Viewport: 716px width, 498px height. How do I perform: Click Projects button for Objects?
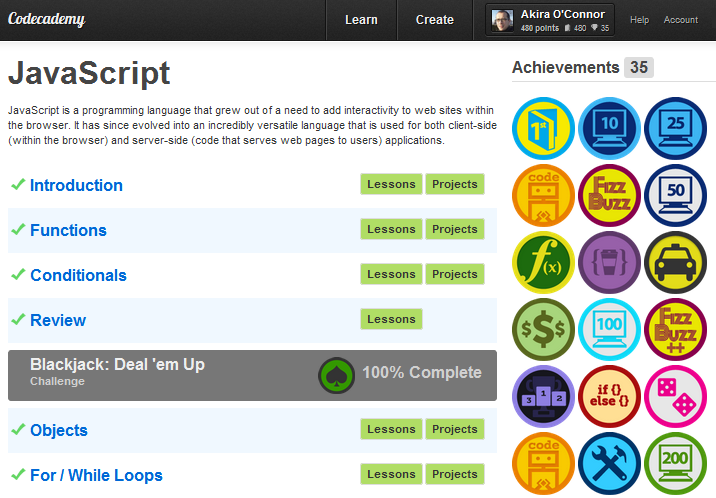coord(455,429)
